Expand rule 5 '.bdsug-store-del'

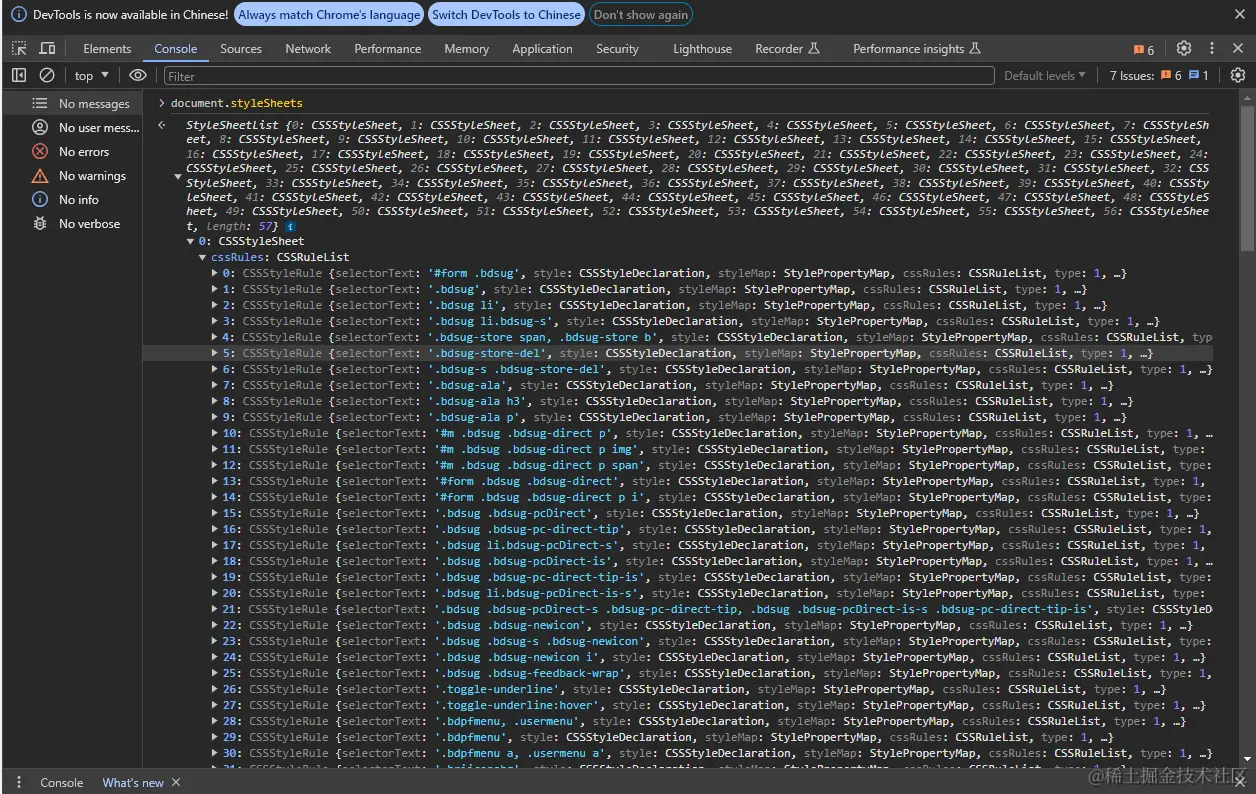[215, 353]
